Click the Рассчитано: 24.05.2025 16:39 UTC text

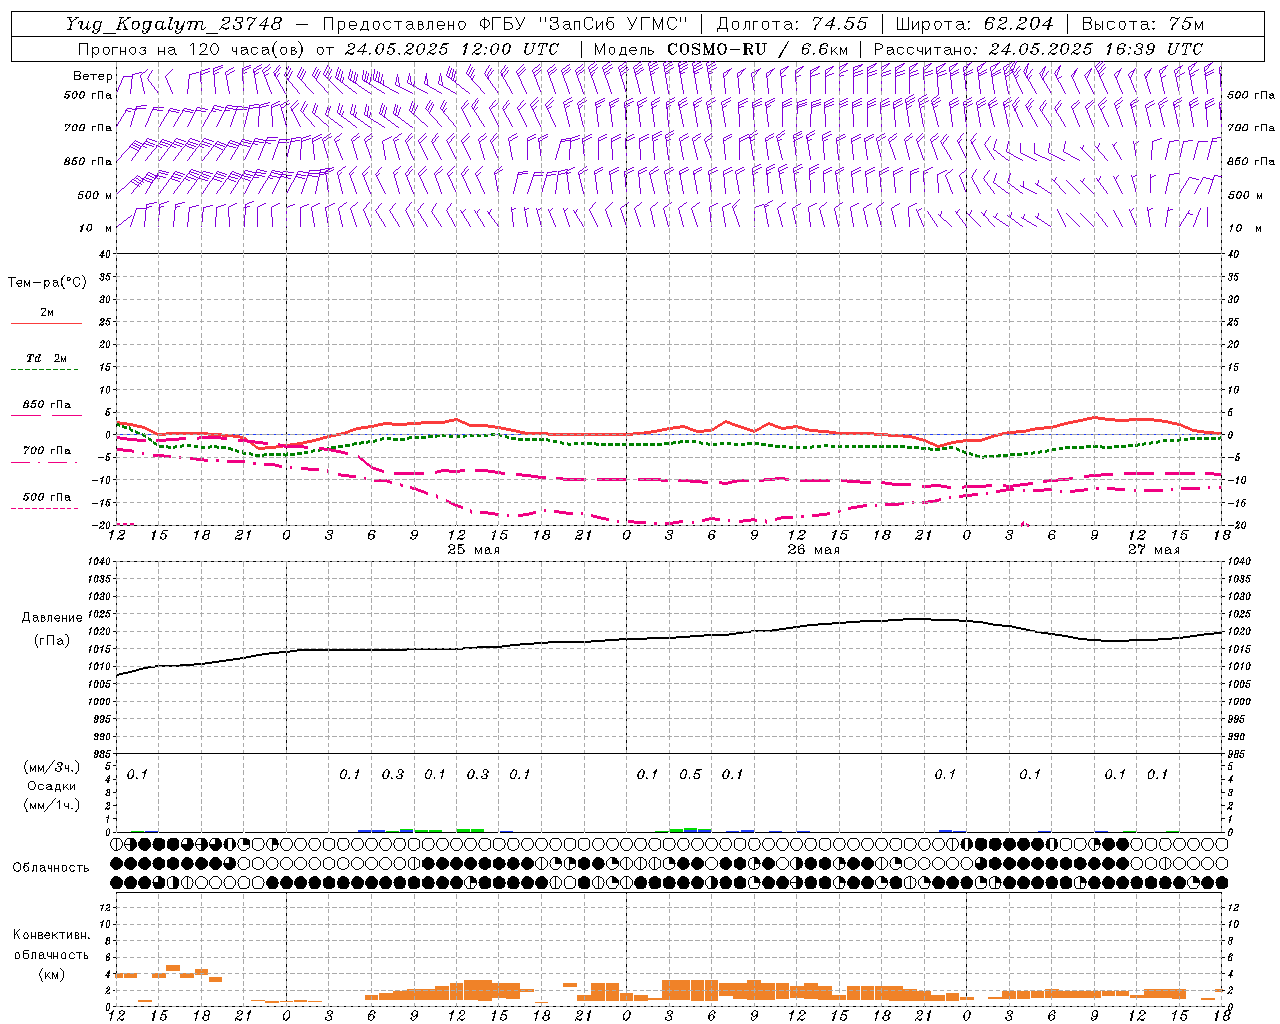pyautogui.click(x=1039, y=49)
